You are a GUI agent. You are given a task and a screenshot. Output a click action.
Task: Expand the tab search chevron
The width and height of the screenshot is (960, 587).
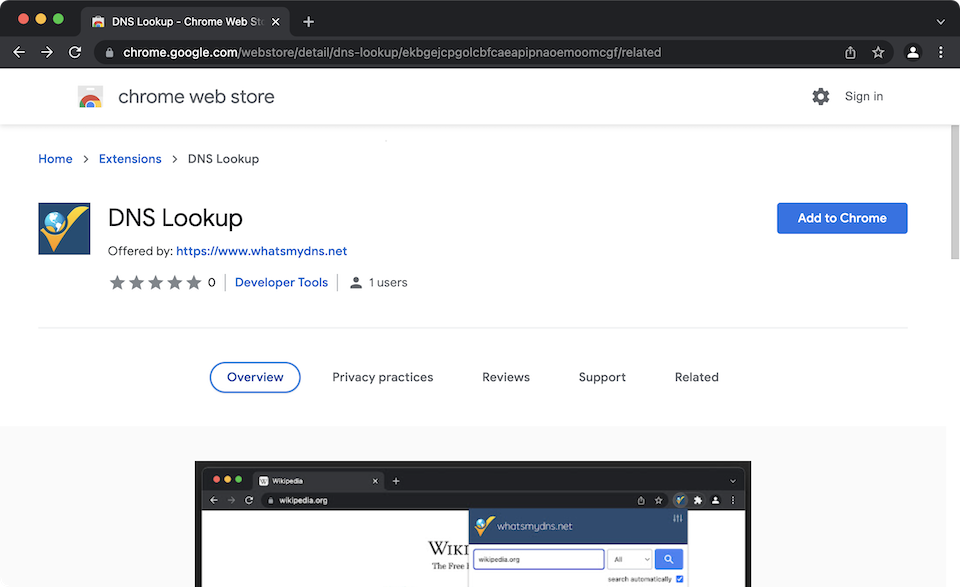[940, 21]
